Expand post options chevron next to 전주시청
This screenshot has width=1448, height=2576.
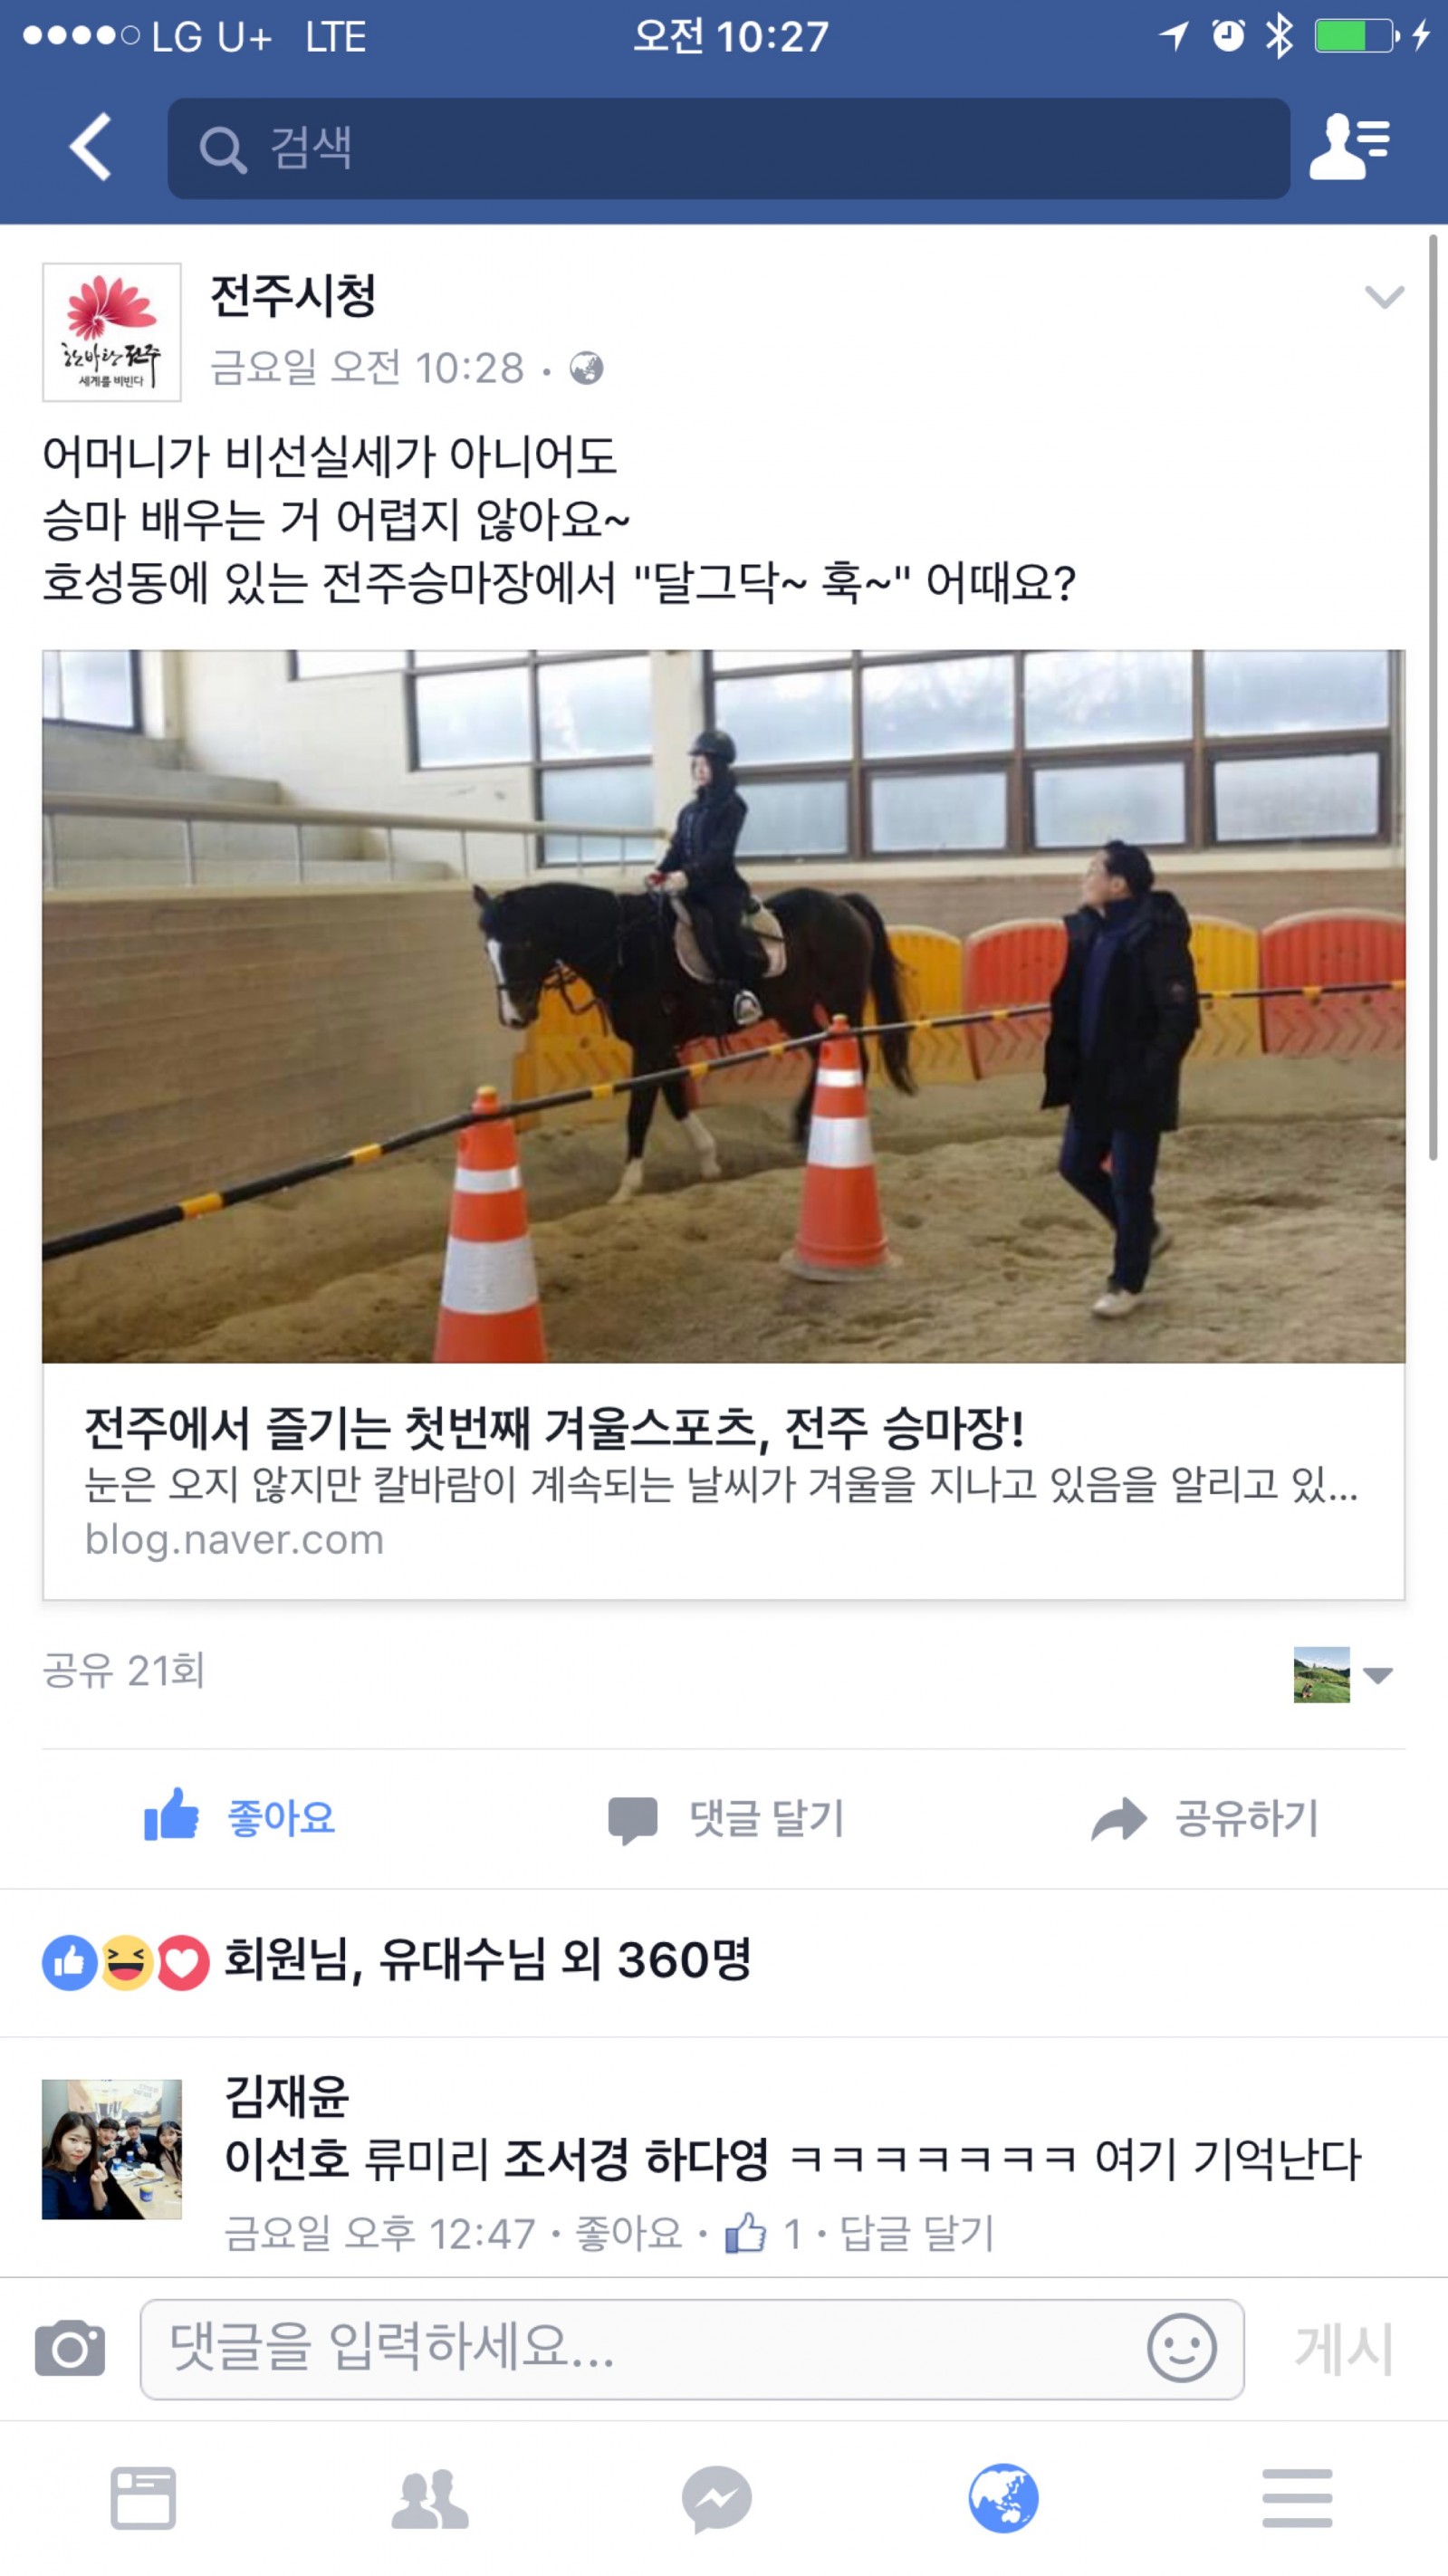(x=1384, y=297)
